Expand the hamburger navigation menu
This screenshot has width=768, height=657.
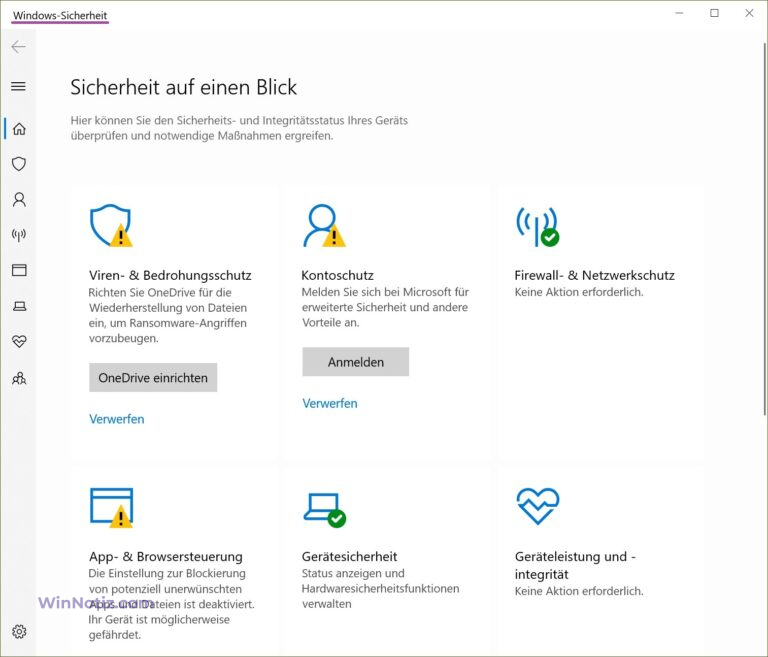point(18,87)
